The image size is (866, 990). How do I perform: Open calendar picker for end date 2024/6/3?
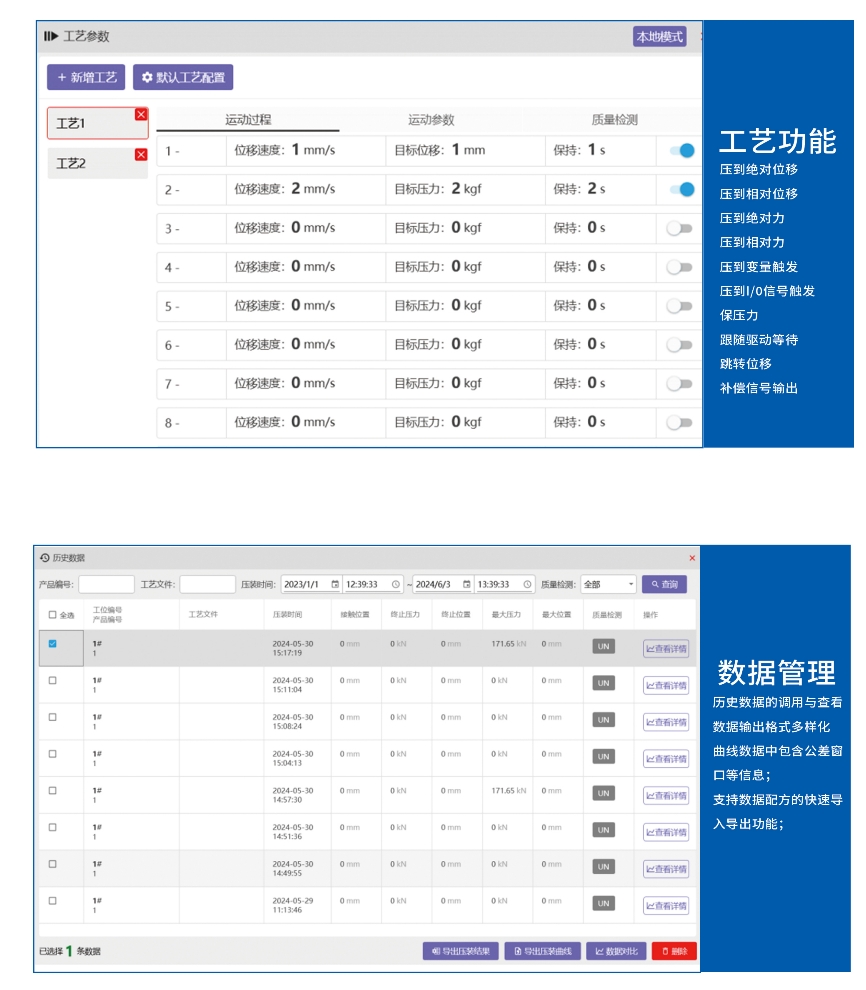pyautogui.click(x=467, y=584)
